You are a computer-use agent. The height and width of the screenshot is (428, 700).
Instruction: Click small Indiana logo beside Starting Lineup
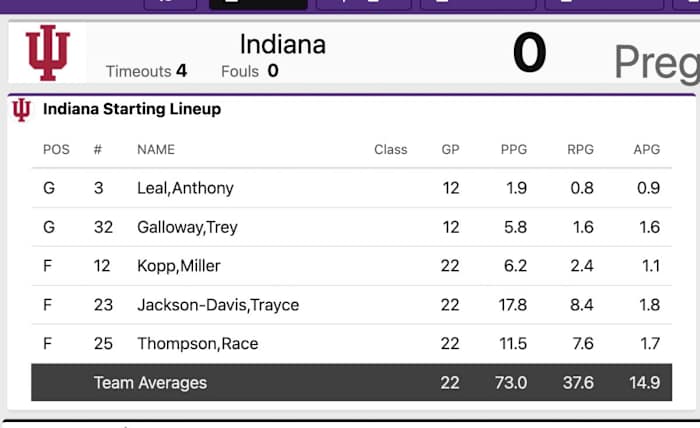tap(22, 110)
